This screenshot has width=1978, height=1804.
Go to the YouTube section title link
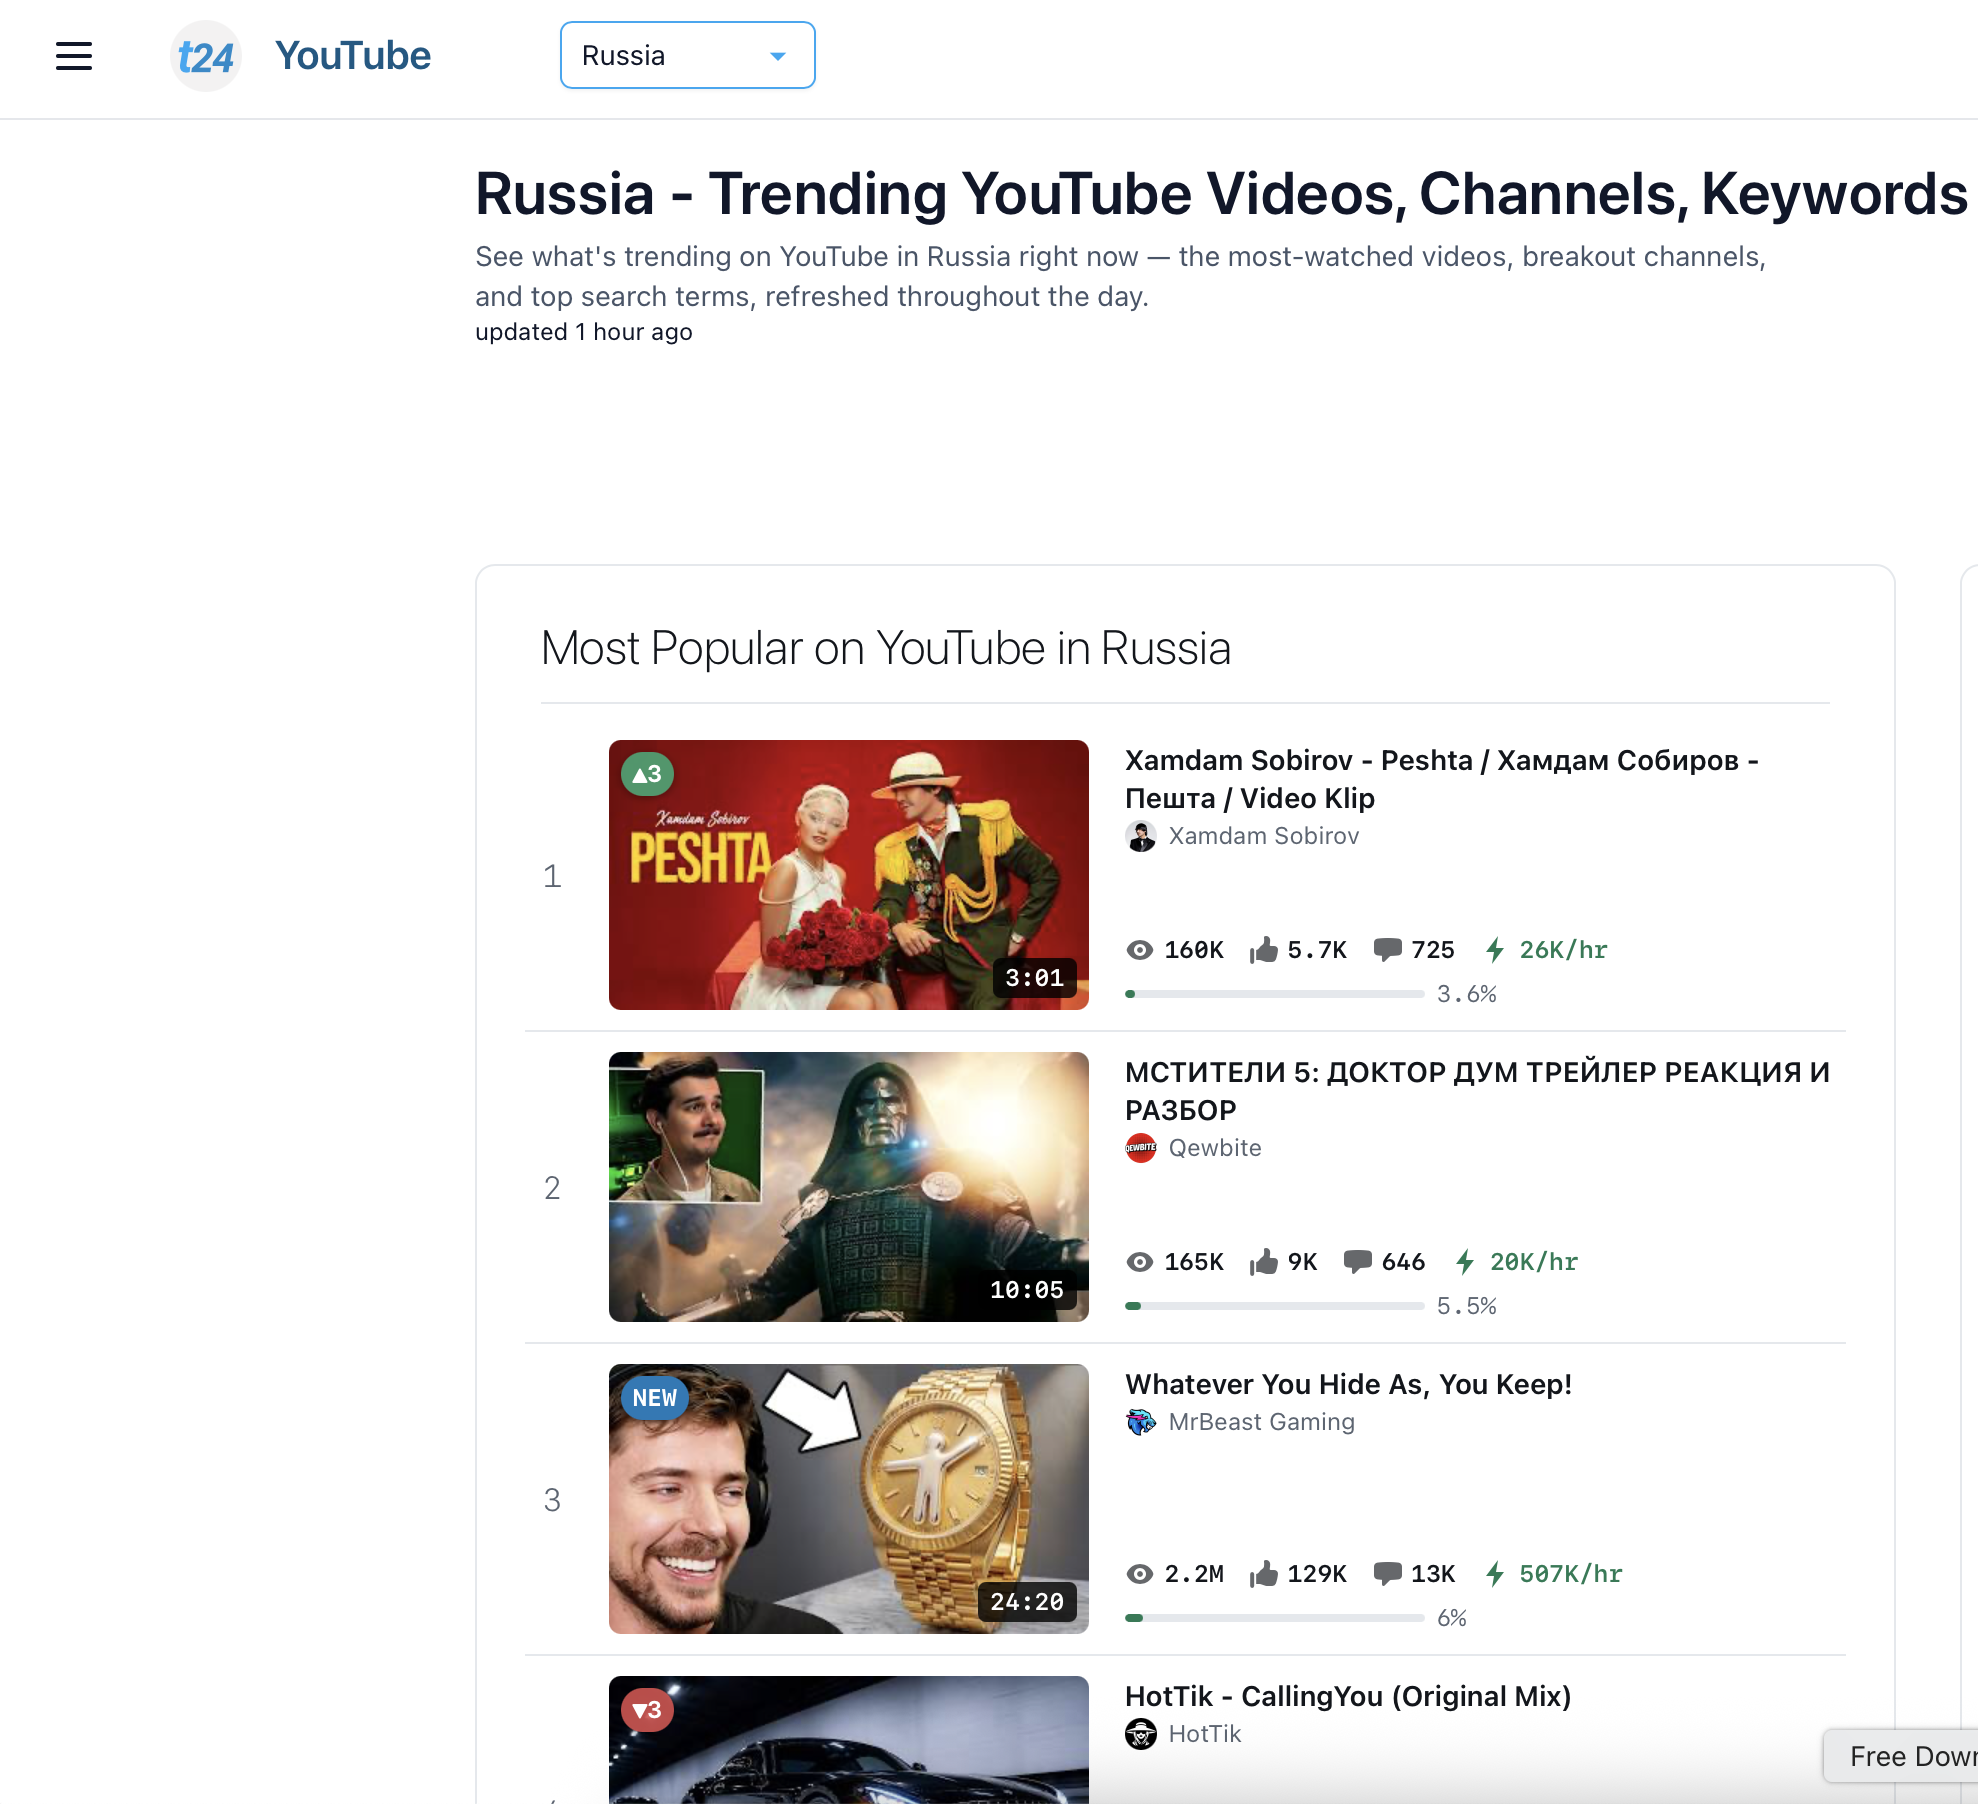[x=353, y=56]
